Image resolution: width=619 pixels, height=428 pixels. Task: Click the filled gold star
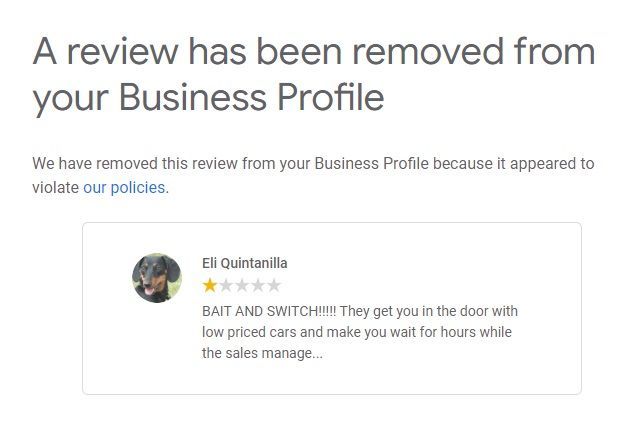[209, 286]
